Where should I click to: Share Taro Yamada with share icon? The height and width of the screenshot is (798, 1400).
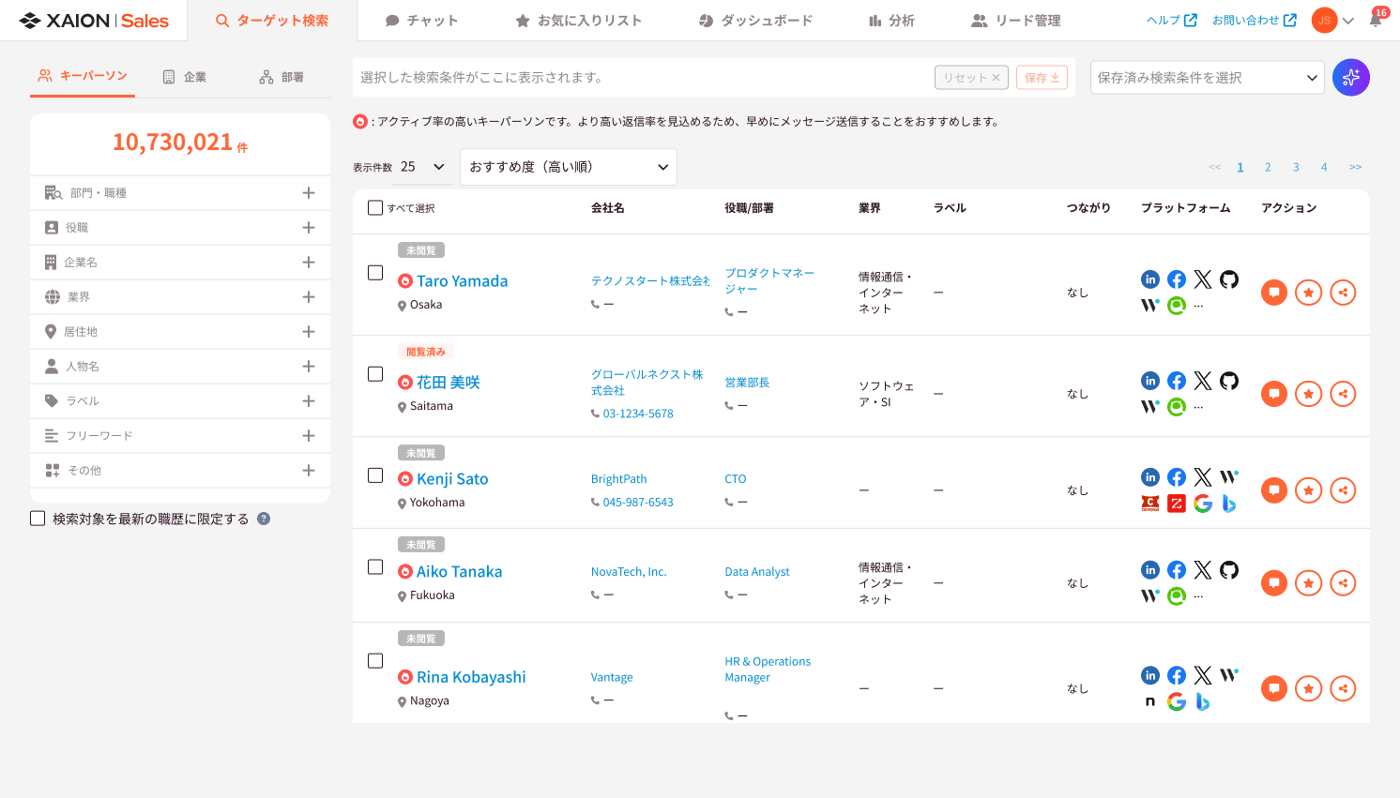(x=1343, y=292)
